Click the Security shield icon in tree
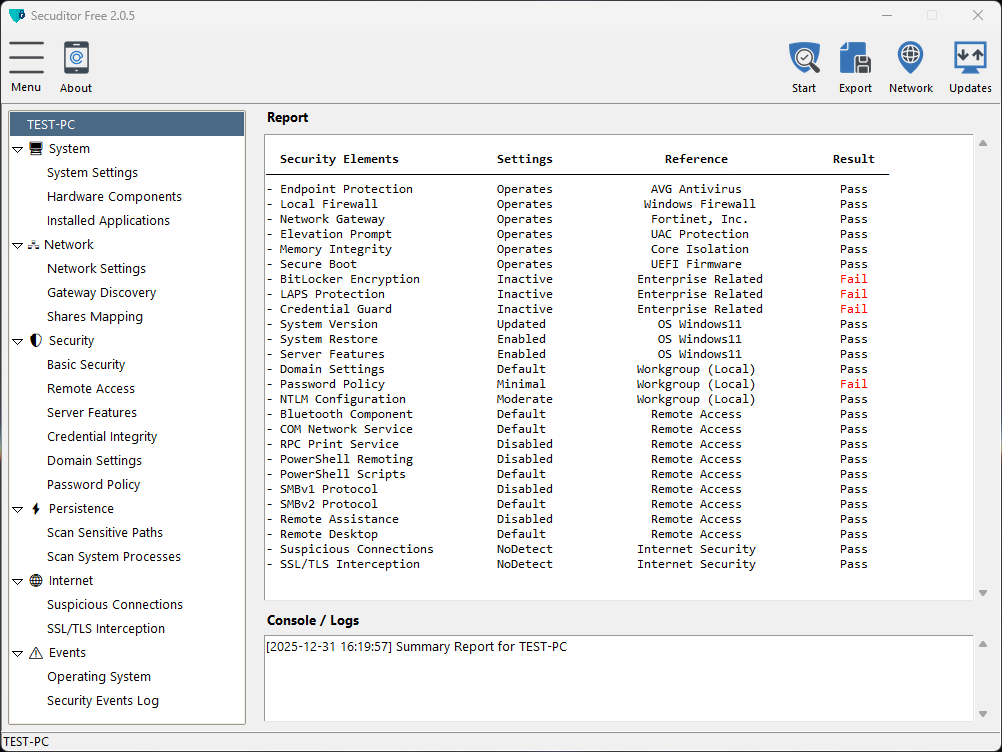This screenshot has width=1002, height=752. tap(36, 341)
